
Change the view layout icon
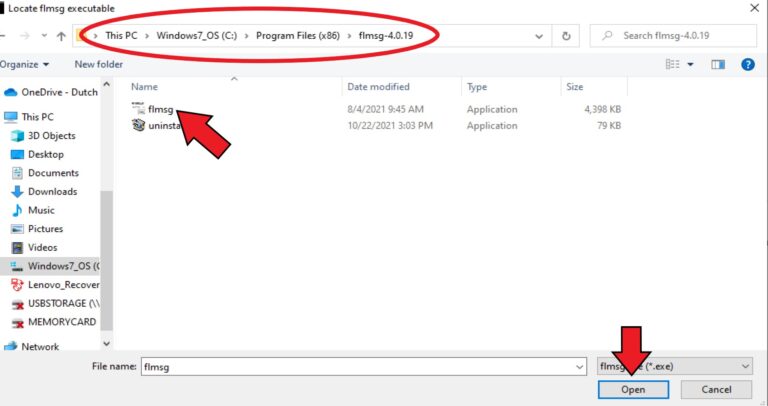tap(672, 64)
